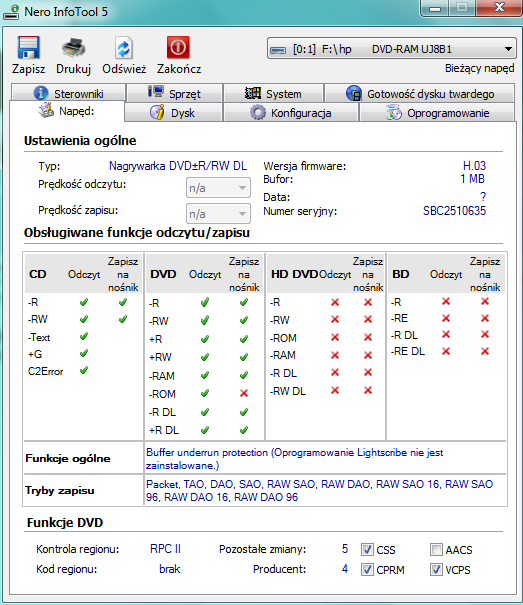Click the Gotowość dysku twardego globe icon
Image resolution: width=523 pixels, height=605 pixels.
[354, 93]
